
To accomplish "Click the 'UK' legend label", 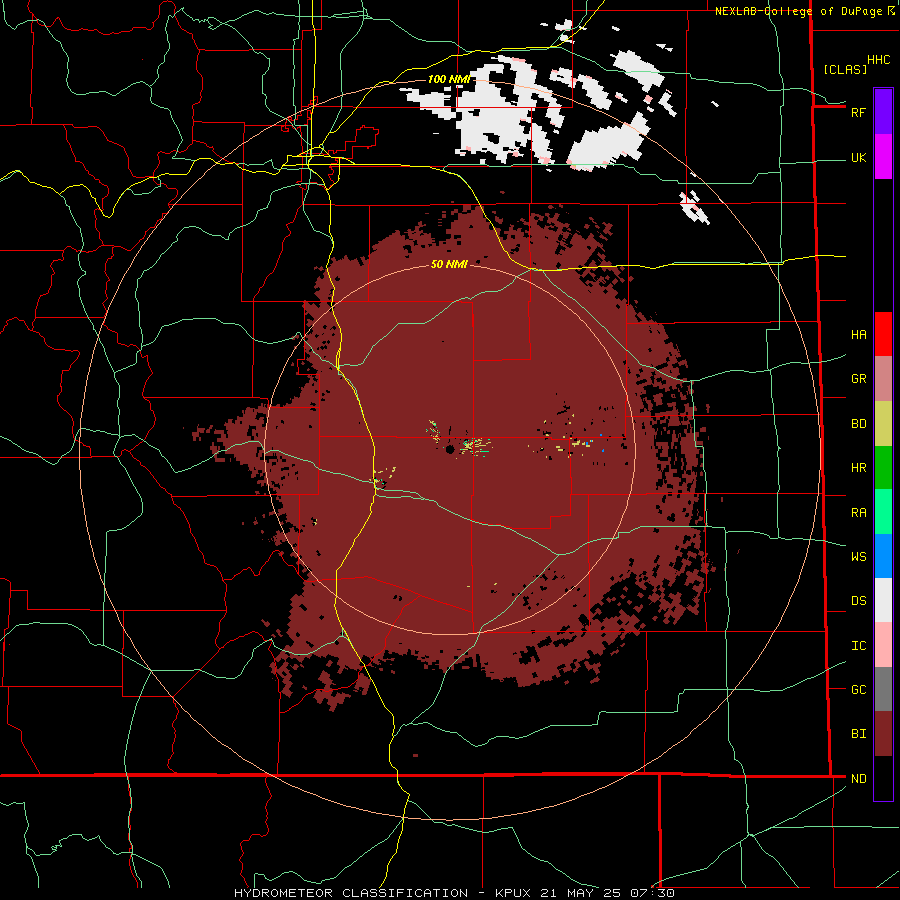I will (858, 157).
